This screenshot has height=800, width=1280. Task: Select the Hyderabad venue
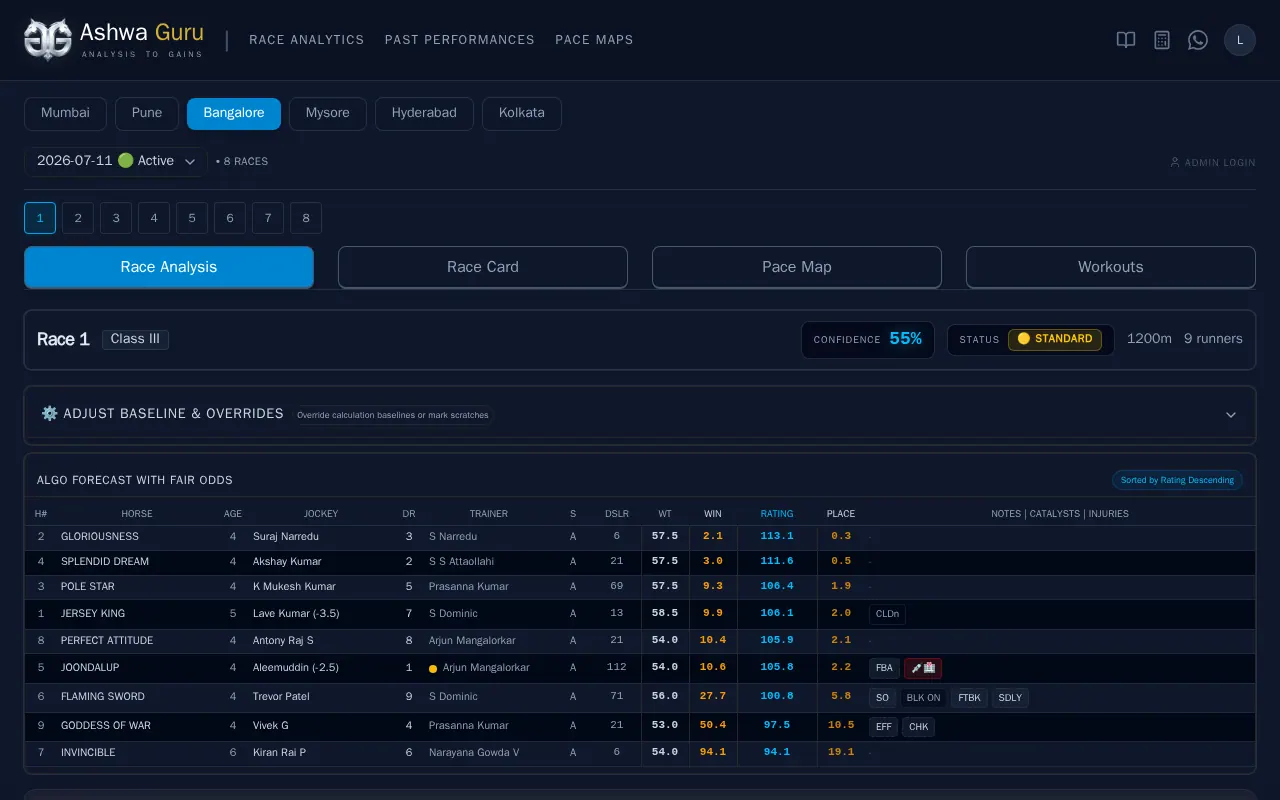[x=424, y=113]
